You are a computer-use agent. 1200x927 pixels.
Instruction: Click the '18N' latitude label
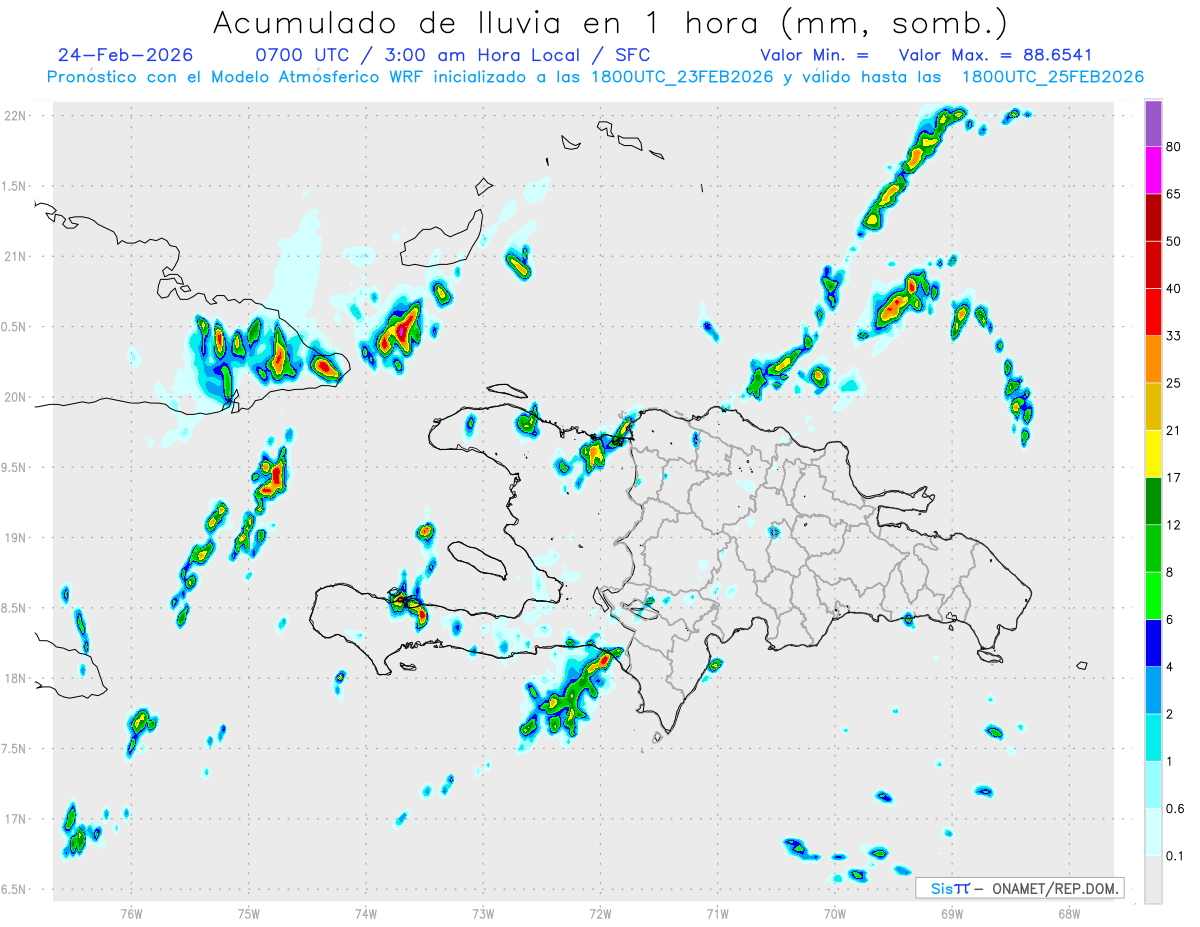pos(15,679)
